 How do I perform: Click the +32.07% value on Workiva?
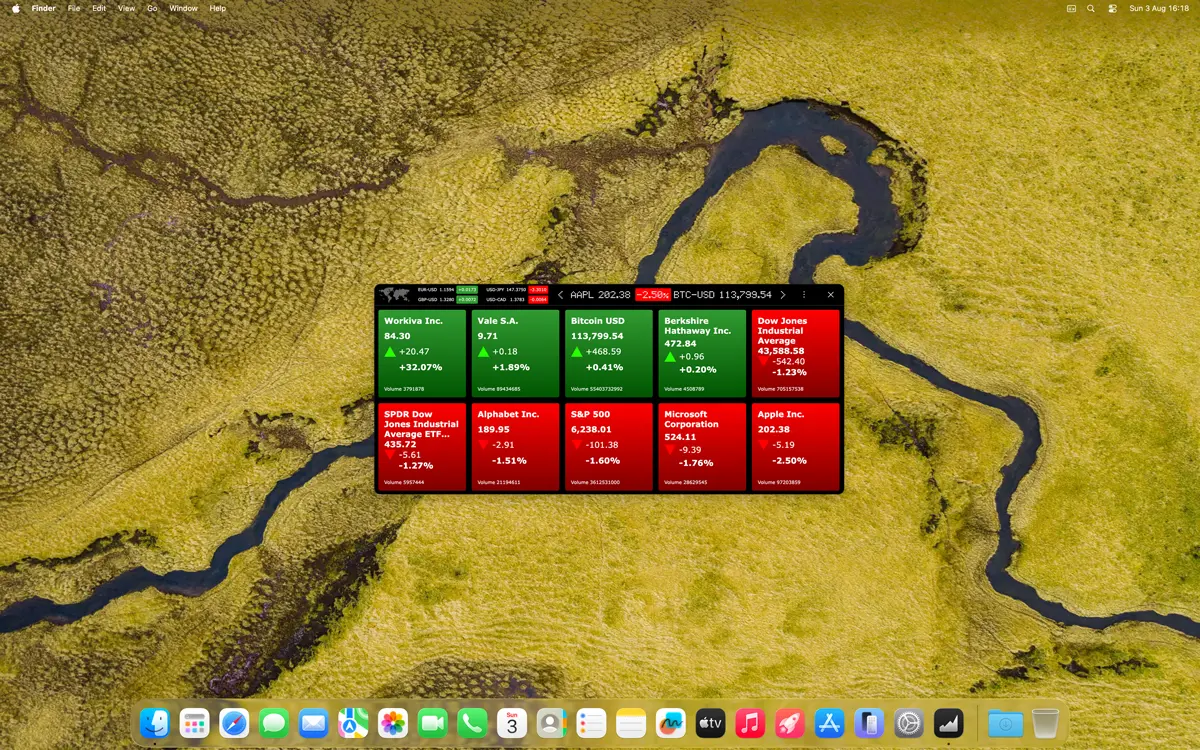420,368
